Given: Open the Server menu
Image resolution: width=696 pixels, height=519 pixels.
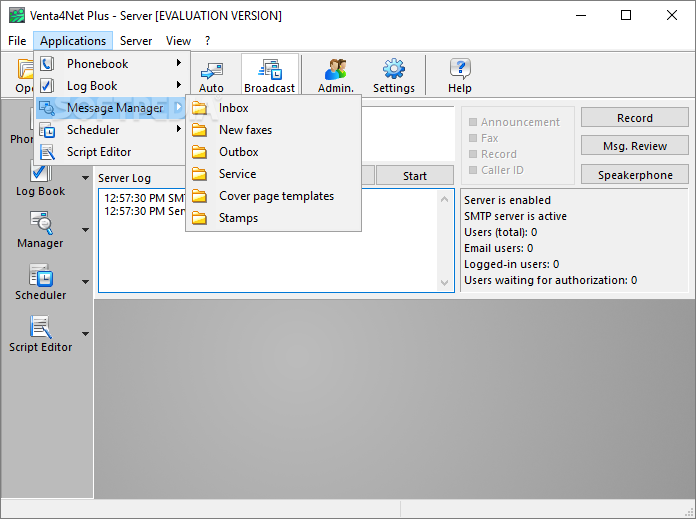Looking at the screenshot, I should (136, 41).
